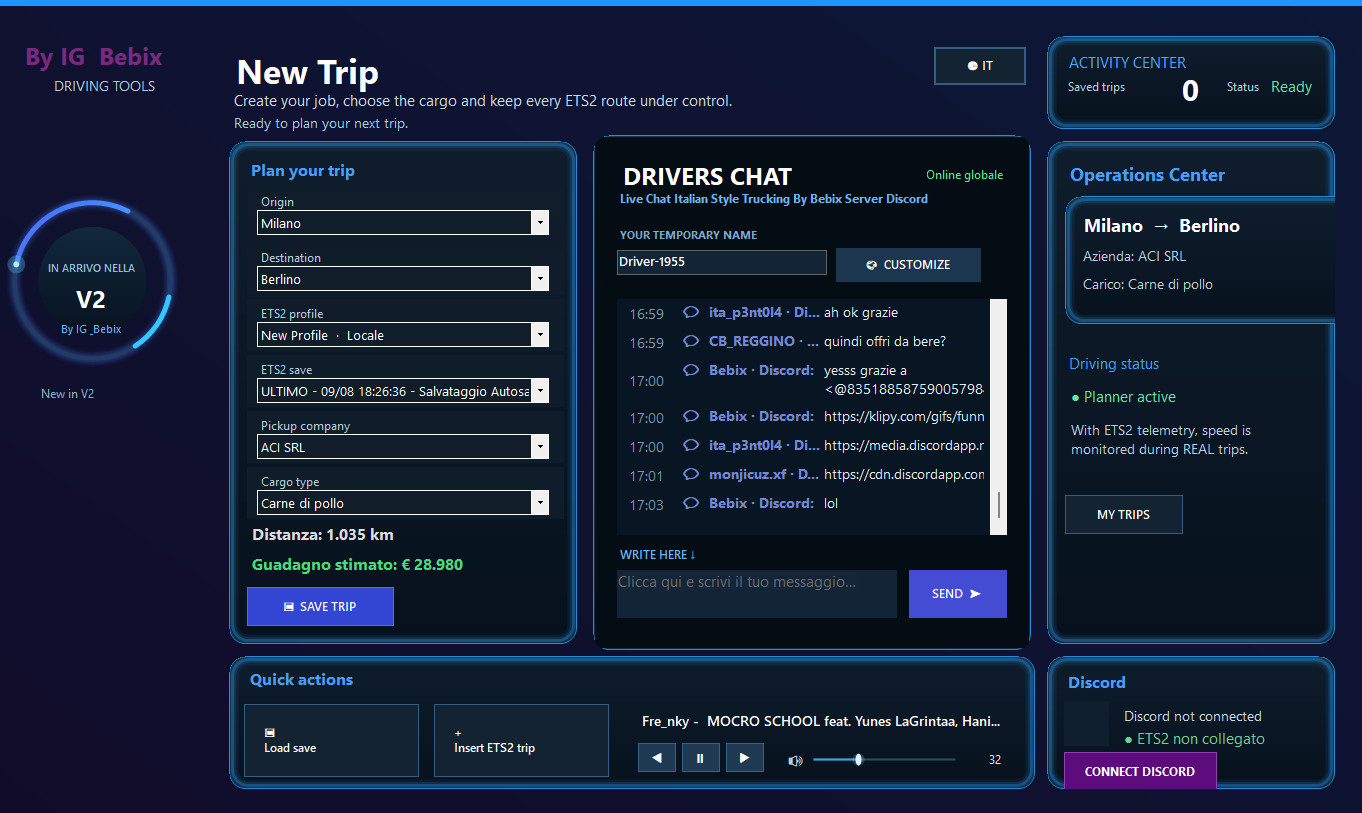Click the cdn.discordapp link in the chat

[x=904, y=474]
